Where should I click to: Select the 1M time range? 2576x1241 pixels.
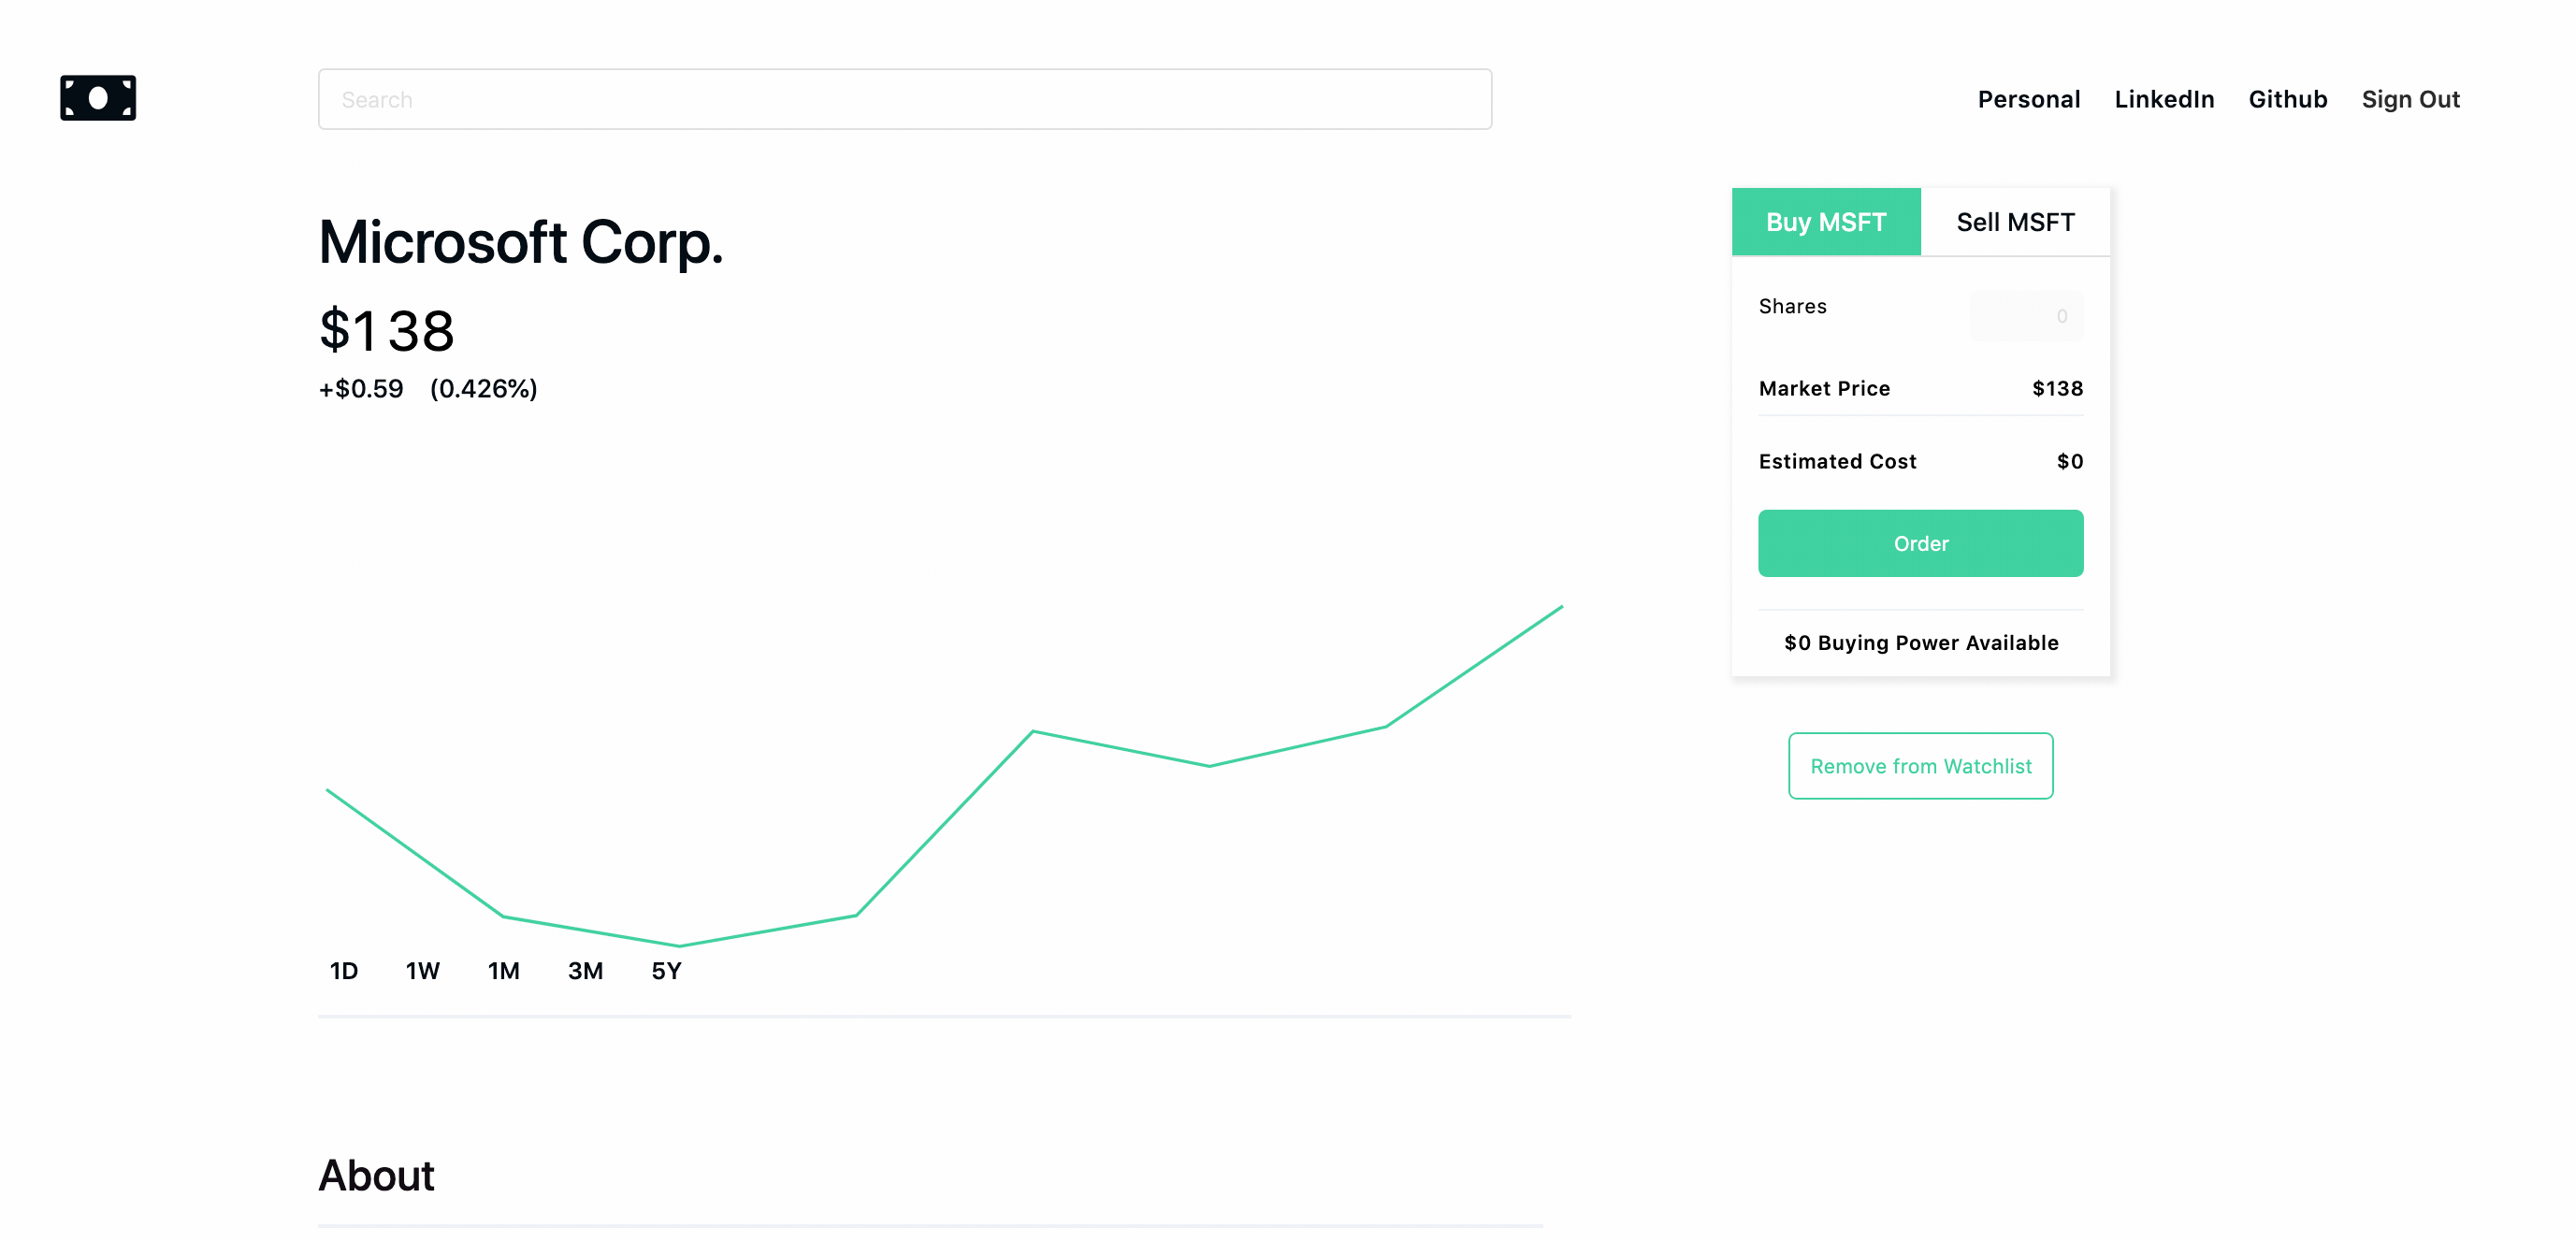point(502,970)
